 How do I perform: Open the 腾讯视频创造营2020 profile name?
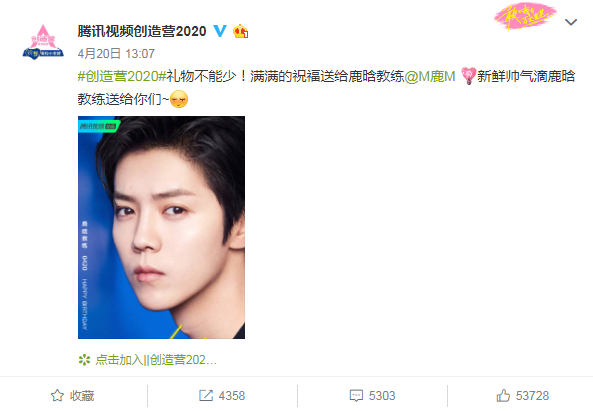click(142, 31)
